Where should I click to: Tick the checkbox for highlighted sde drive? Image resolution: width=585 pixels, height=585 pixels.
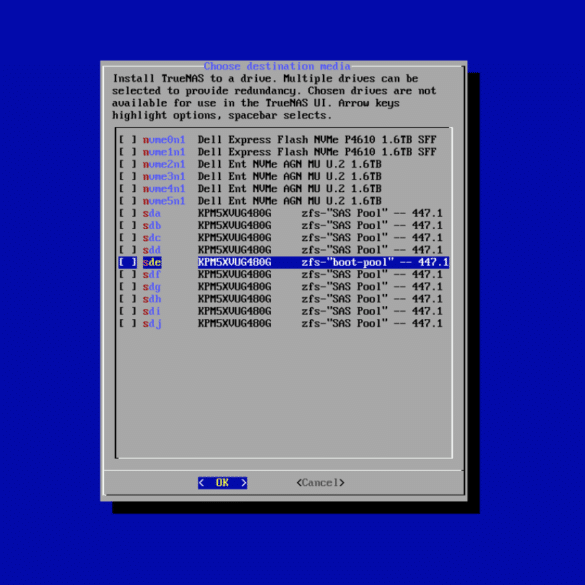point(128,262)
